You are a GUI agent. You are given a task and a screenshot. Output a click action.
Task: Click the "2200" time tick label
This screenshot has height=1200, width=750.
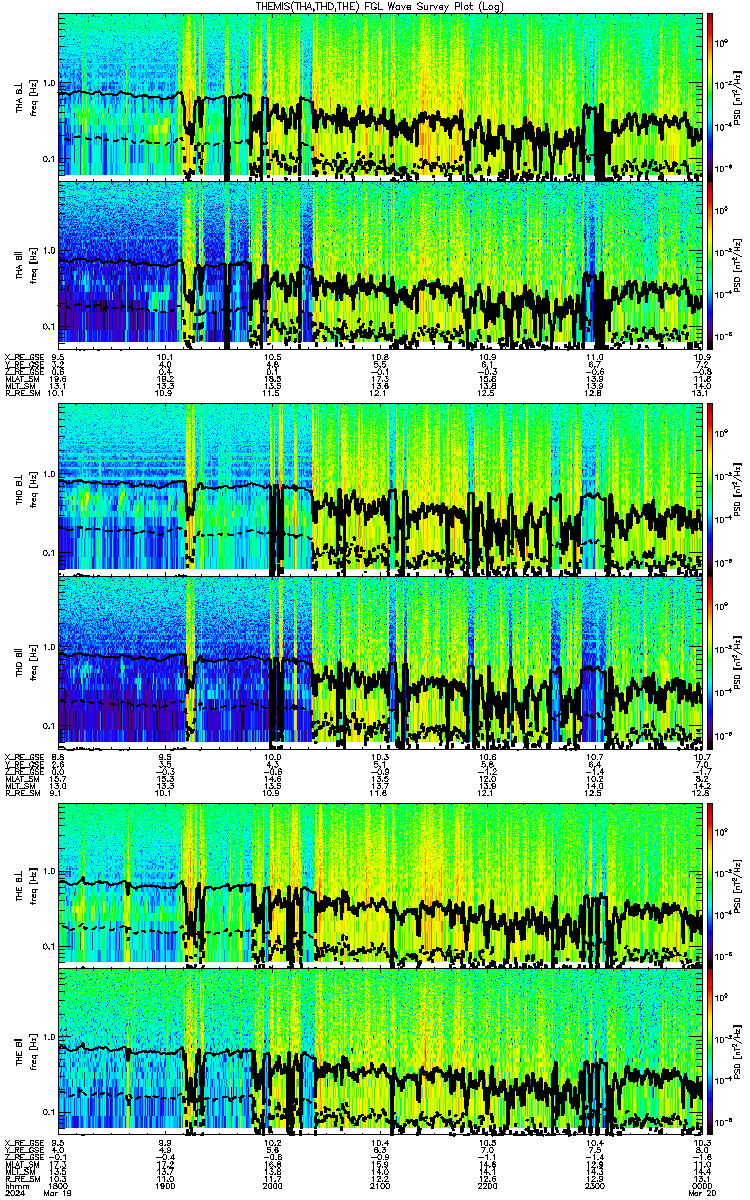pos(487,1185)
